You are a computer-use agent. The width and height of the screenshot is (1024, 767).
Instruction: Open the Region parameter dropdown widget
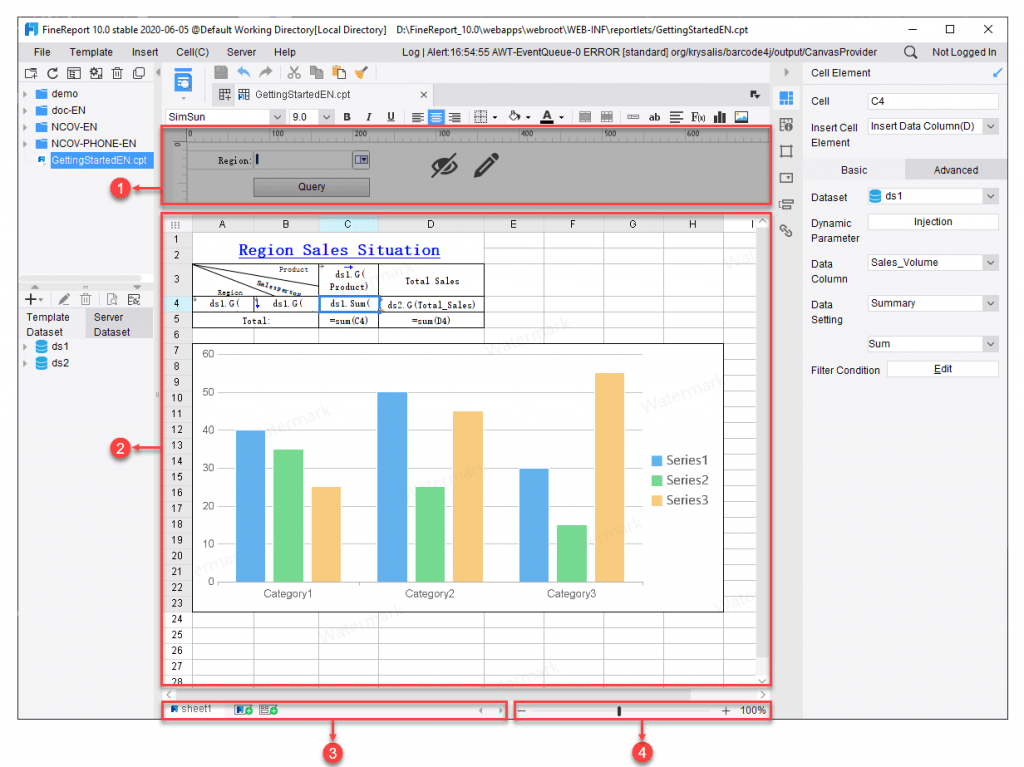[361, 159]
